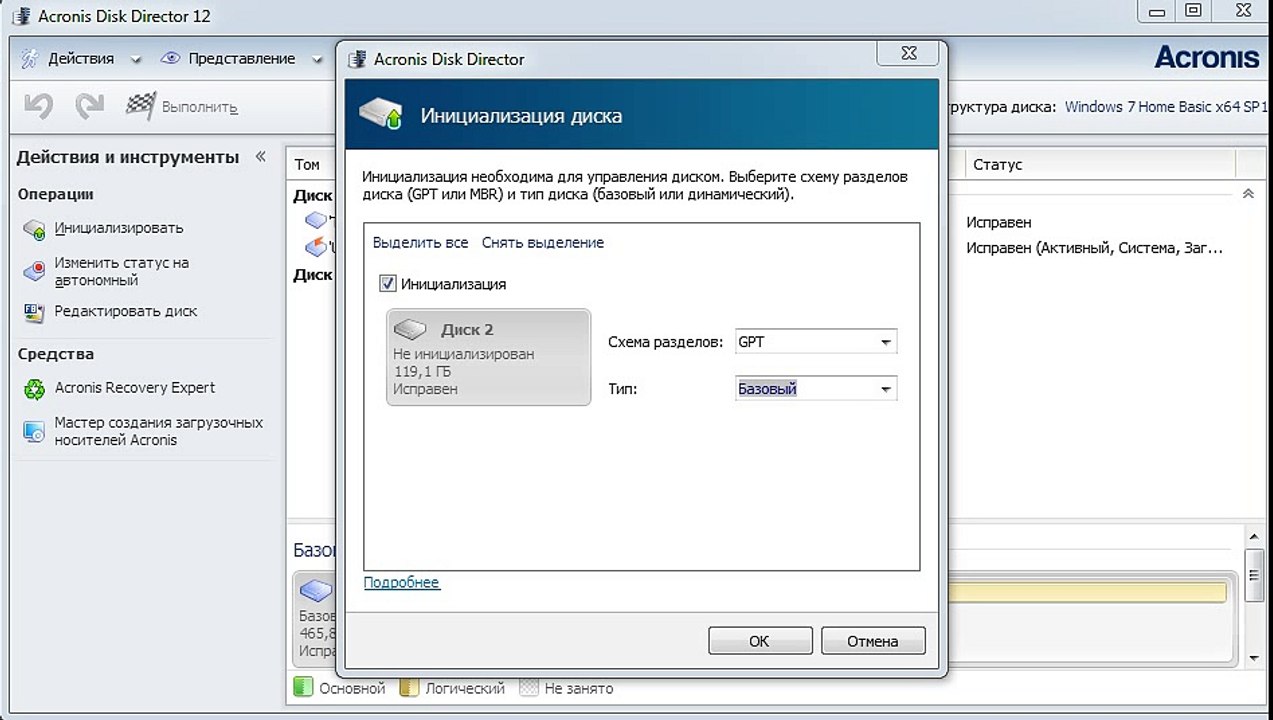Click the dialog title bar disk icon
This screenshot has width=1273, height=720.
[x=357, y=59]
